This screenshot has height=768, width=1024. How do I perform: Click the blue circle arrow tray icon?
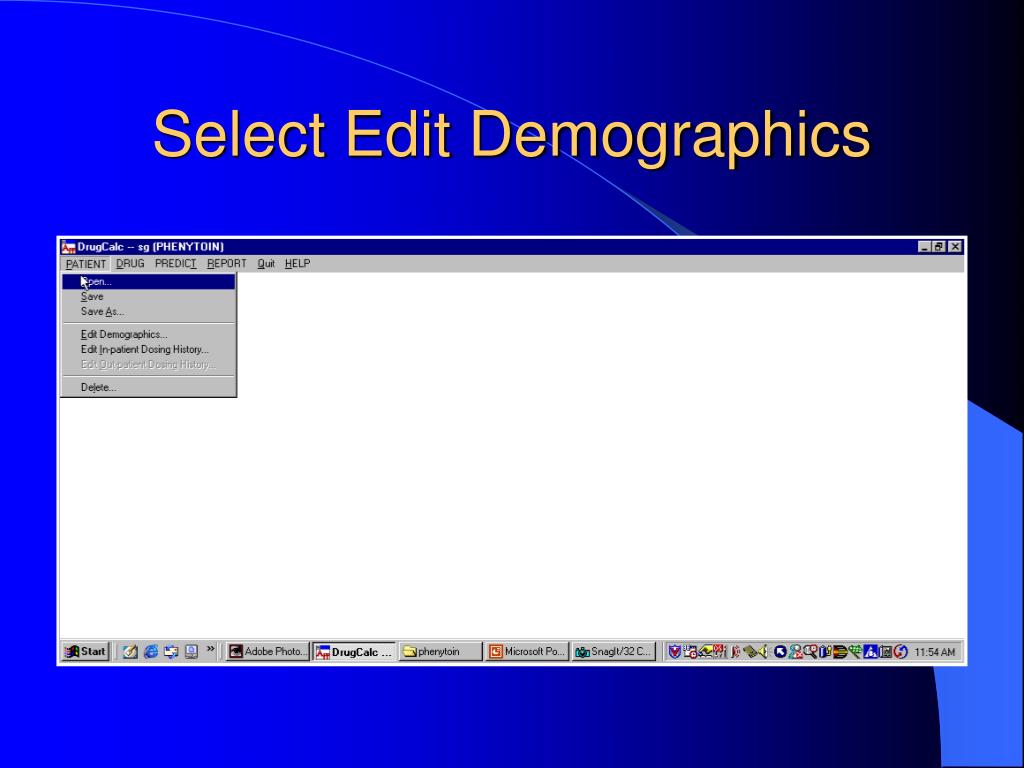(x=780, y=651)
